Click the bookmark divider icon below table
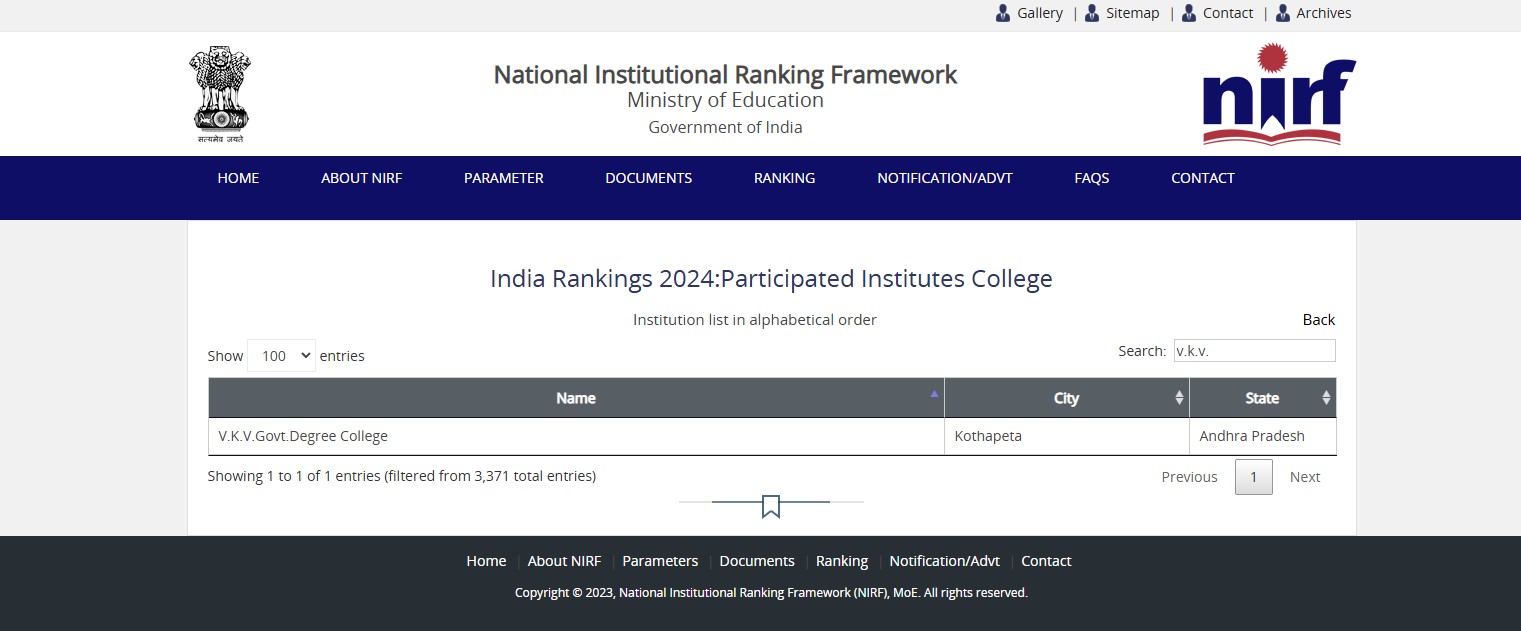1521x631 pixels. point(770,506)
